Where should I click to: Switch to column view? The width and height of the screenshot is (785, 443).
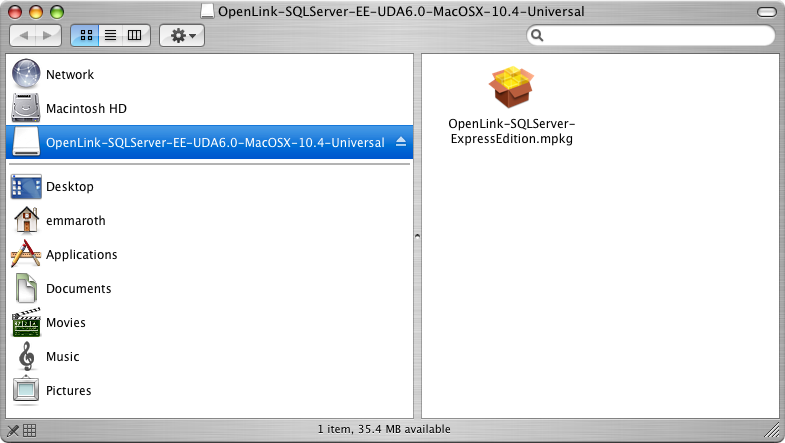point(135,35)
